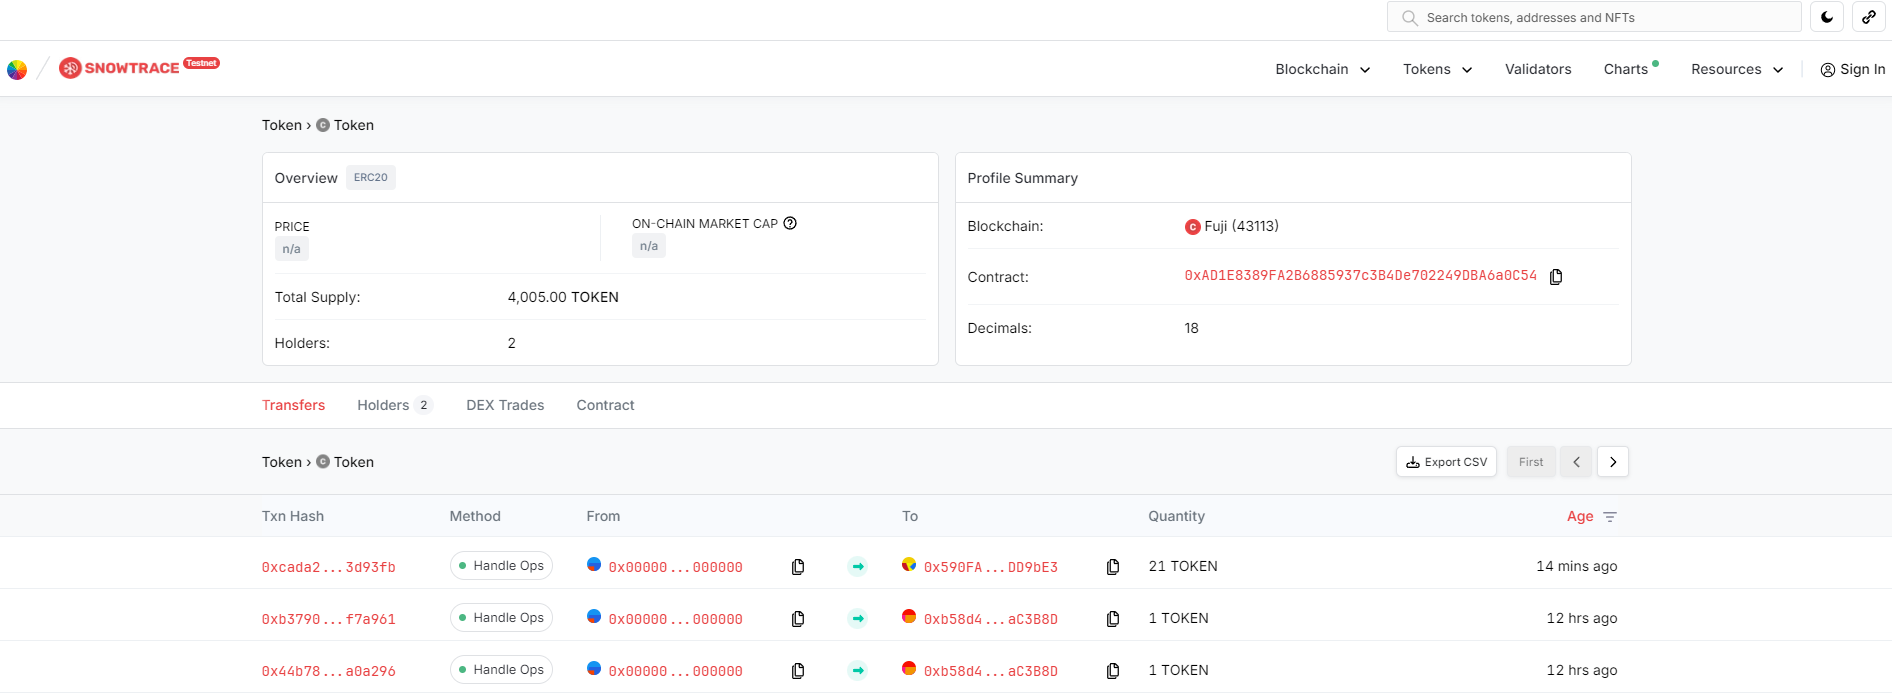Copy the To address in the 0xb3790 row
The width and height of the screenshot is (1892, 700).
click(x=1113, y=619)
